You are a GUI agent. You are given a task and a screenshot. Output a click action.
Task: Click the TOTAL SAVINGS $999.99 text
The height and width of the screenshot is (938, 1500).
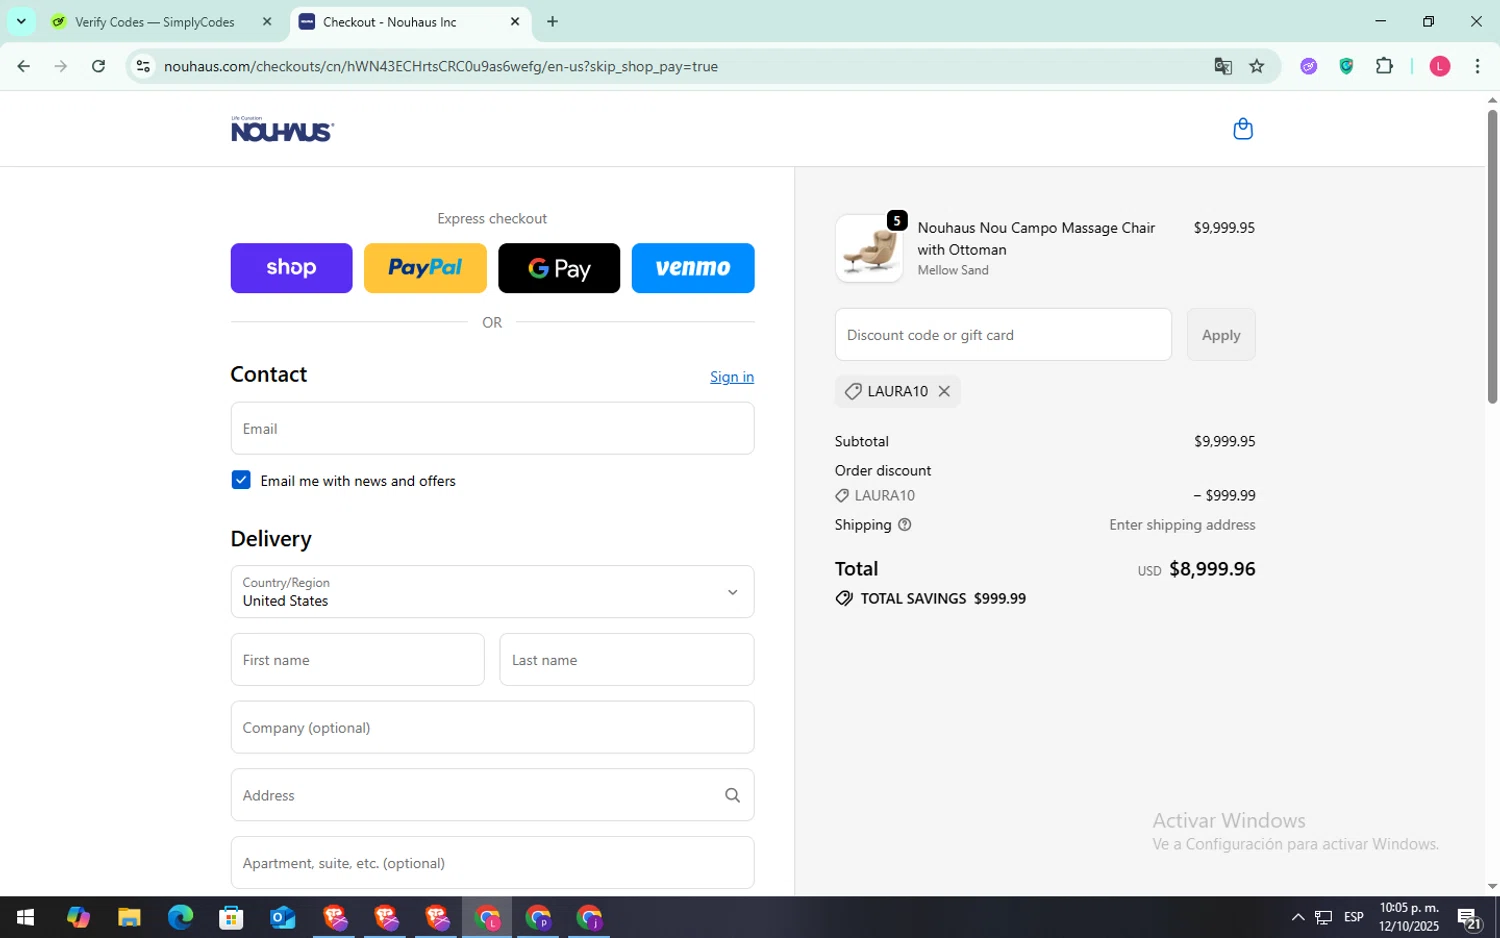[943, 598]
